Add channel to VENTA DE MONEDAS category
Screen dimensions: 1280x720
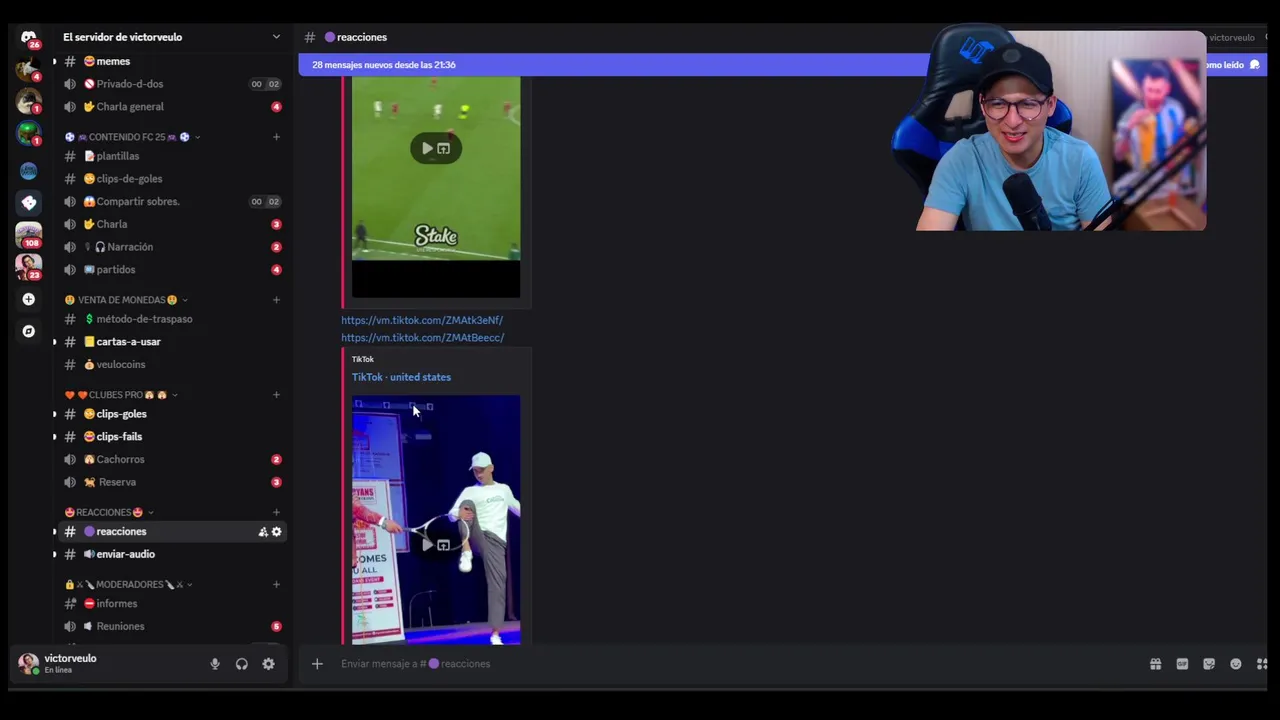276,300
